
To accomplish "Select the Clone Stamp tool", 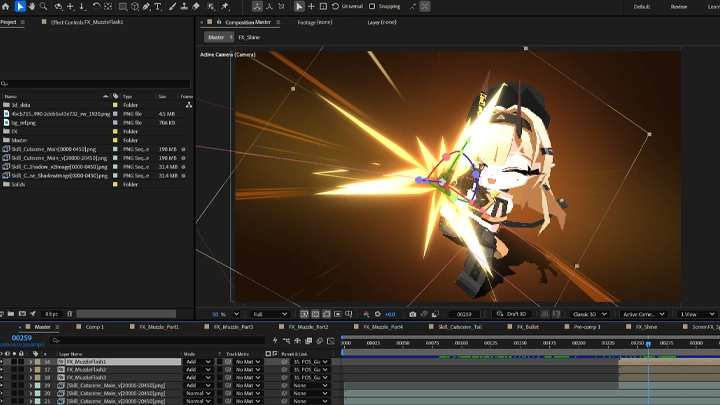I will pos(184,6).
